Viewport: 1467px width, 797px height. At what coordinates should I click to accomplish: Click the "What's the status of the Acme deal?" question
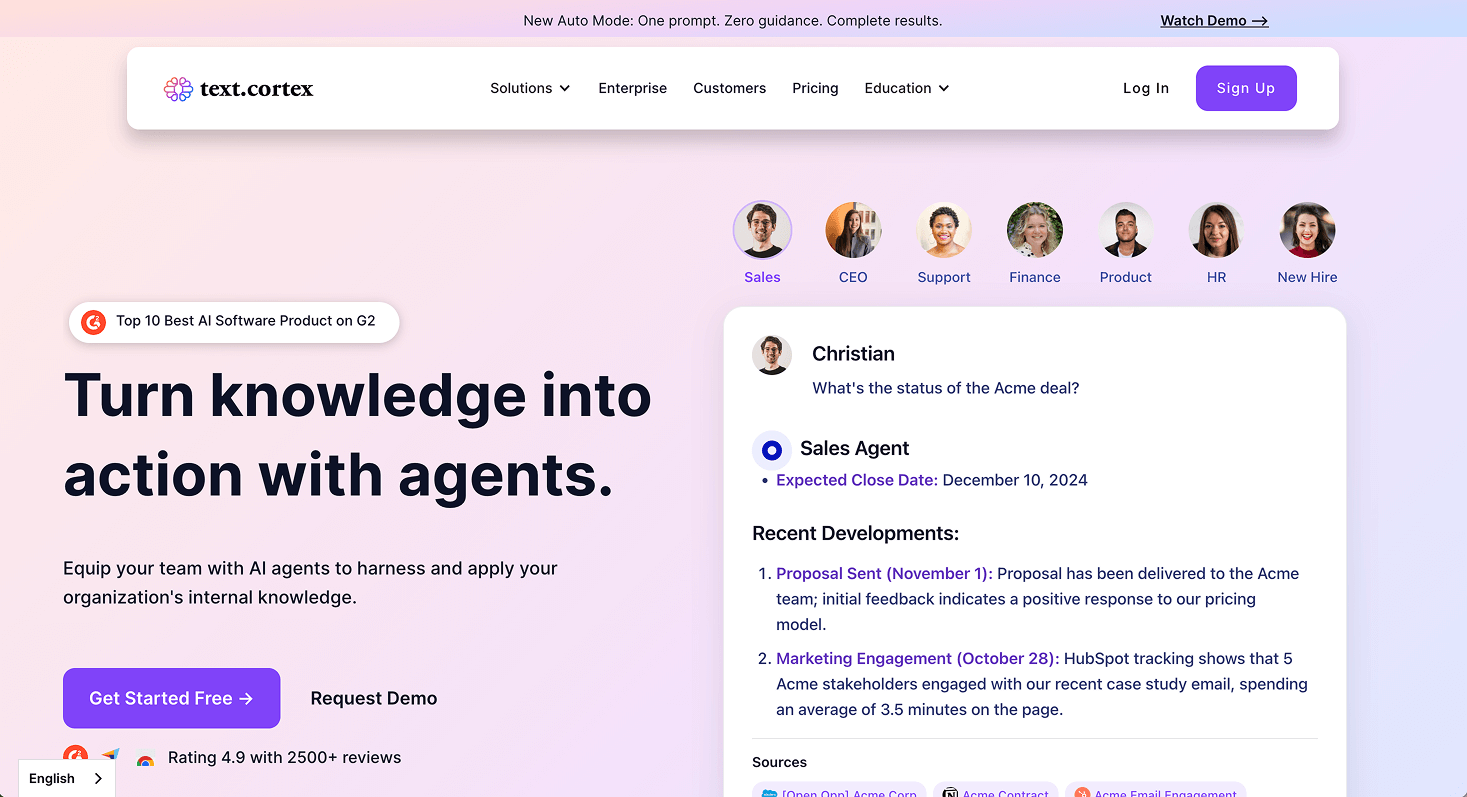click(946, 388)
